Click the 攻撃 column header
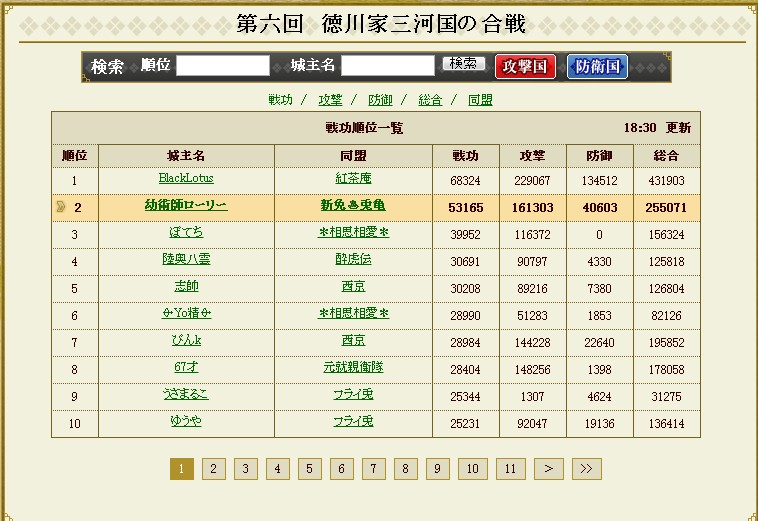This screenshot has height=521, width=758. click(533, 156)
